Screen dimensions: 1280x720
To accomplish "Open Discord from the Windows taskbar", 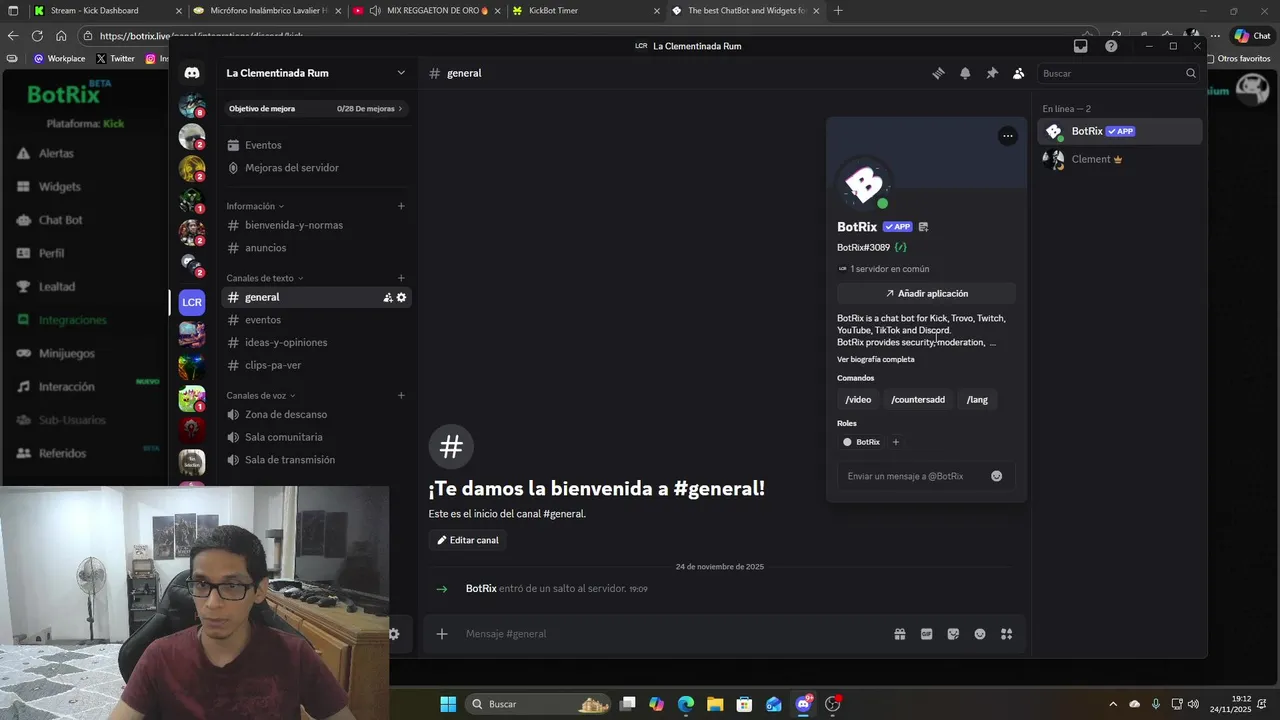I will point(803,704).
